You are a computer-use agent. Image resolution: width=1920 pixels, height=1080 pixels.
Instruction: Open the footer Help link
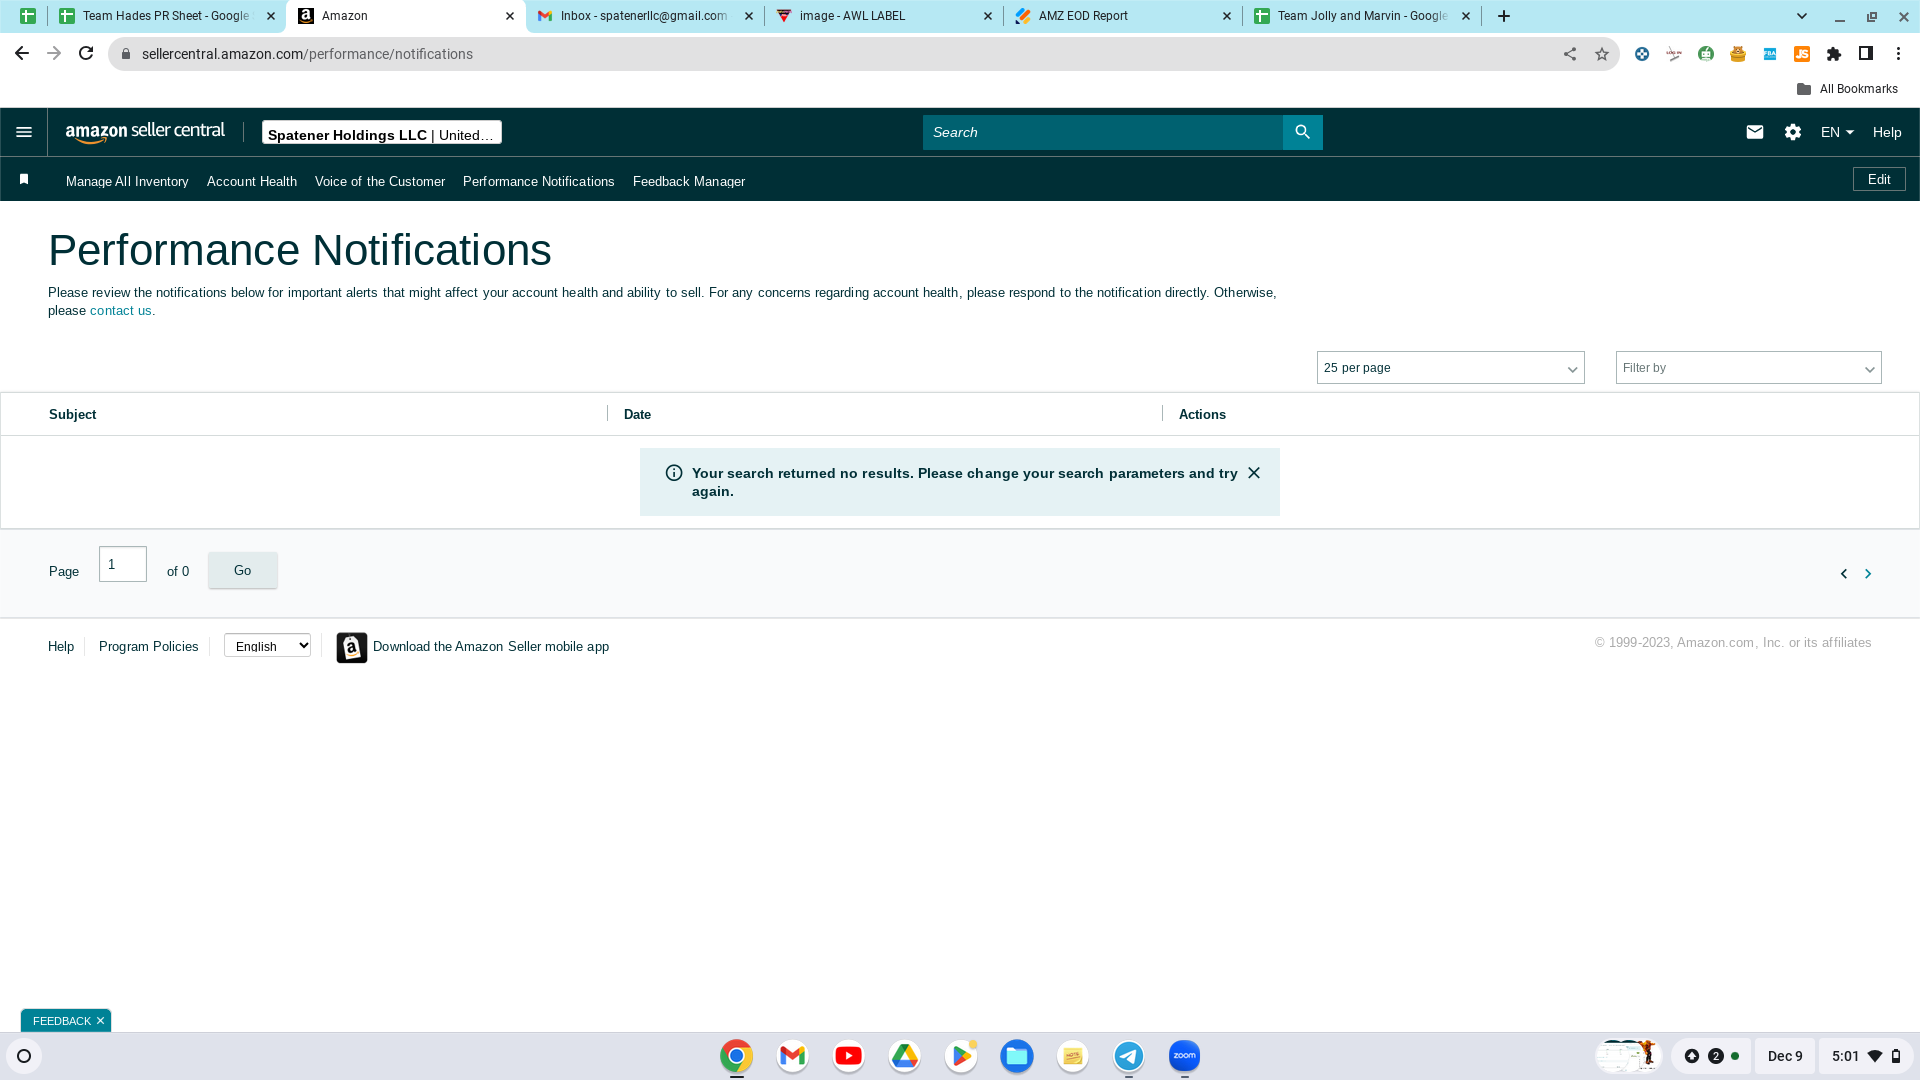click(x=61, y=647)
